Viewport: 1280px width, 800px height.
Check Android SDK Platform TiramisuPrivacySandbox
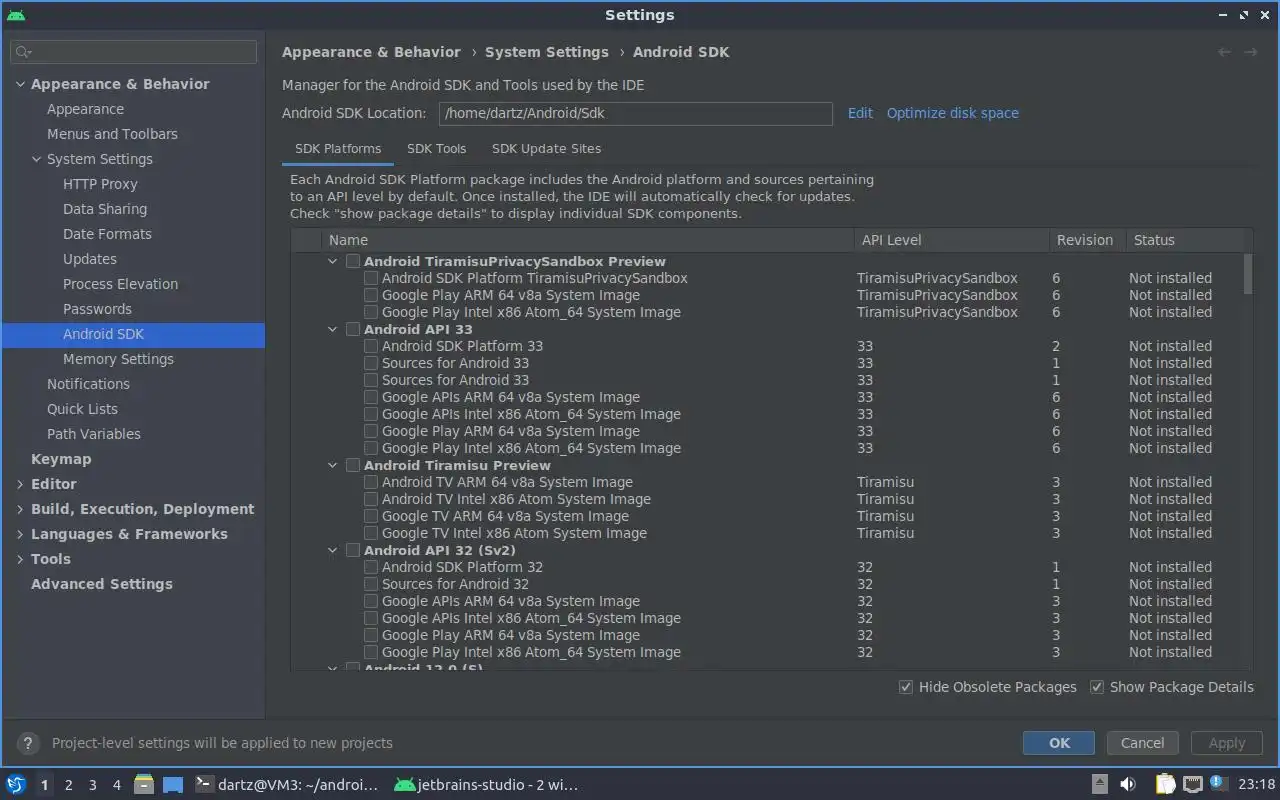pyautogui.click(x=371, y=278)
